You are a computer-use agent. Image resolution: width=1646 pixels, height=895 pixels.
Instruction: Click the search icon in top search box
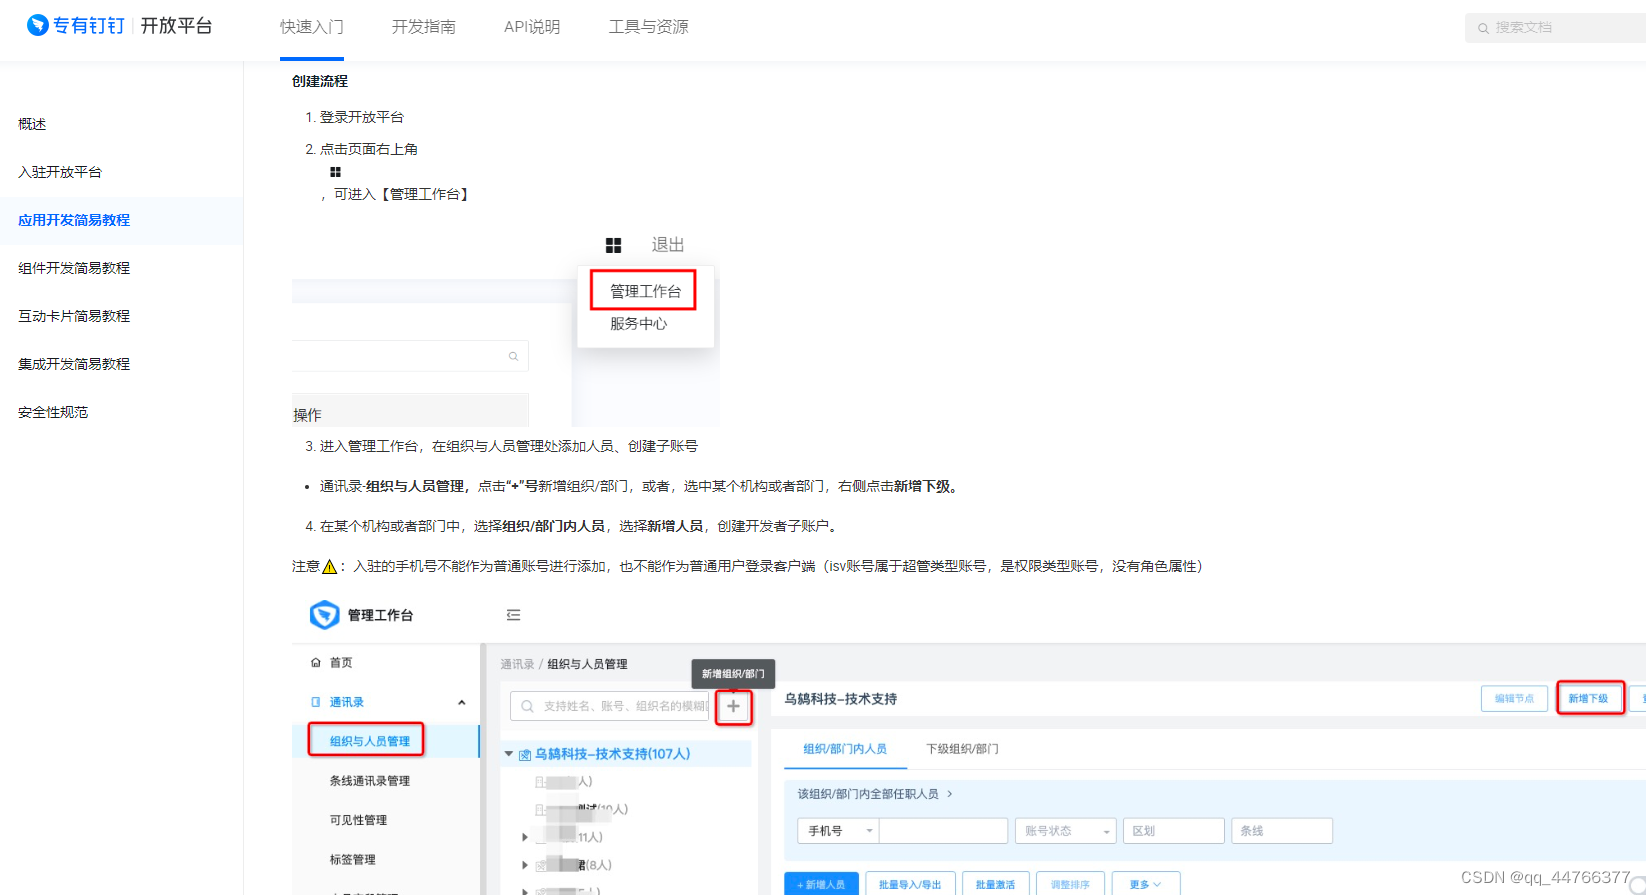(x=1483, y=28)
